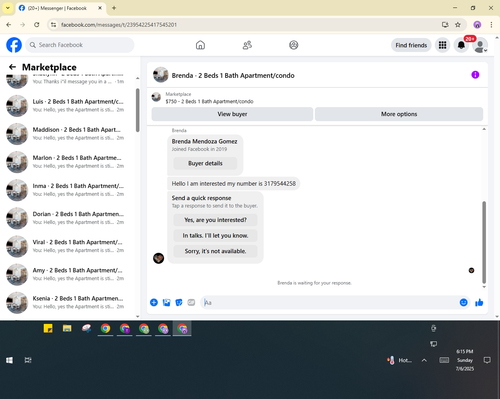500x399 pixels.
Task: Choose a sticker icon in composer
Action: click(179, 302)
